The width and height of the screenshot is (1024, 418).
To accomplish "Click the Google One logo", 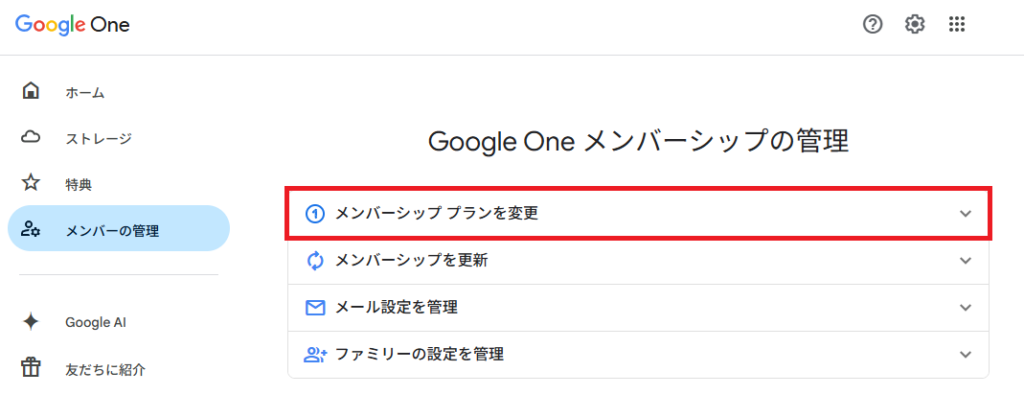I will 72,25.
